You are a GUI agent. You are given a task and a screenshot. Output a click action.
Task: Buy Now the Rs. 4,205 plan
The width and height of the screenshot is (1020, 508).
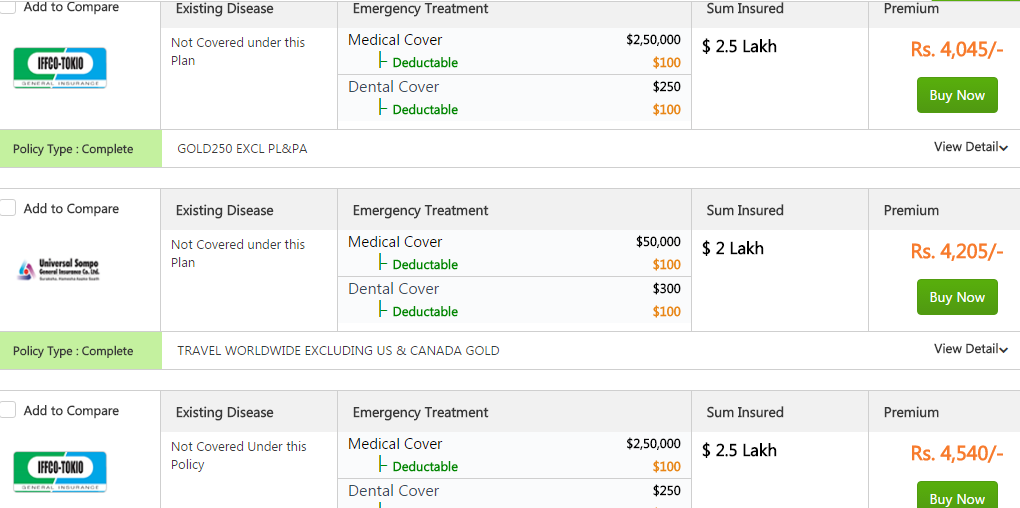tap(957, 297)
